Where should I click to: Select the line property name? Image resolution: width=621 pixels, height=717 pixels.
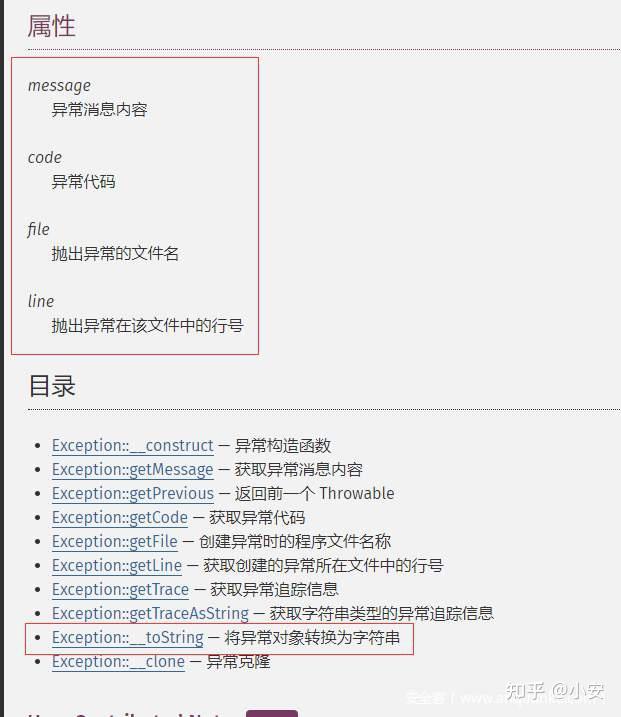click(41, 301)
